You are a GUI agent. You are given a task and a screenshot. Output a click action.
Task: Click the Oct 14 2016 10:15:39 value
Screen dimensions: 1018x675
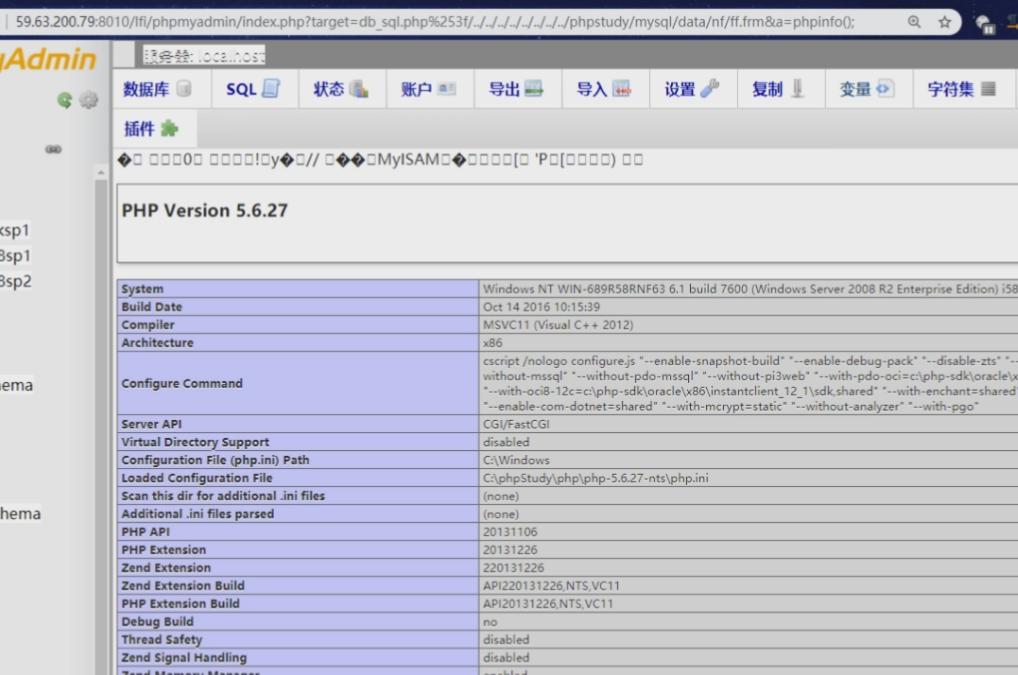pos(541,307)
